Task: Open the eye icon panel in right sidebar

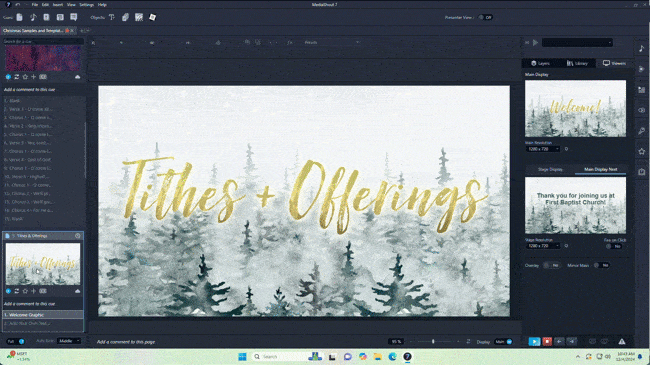Action: (641, 110)
